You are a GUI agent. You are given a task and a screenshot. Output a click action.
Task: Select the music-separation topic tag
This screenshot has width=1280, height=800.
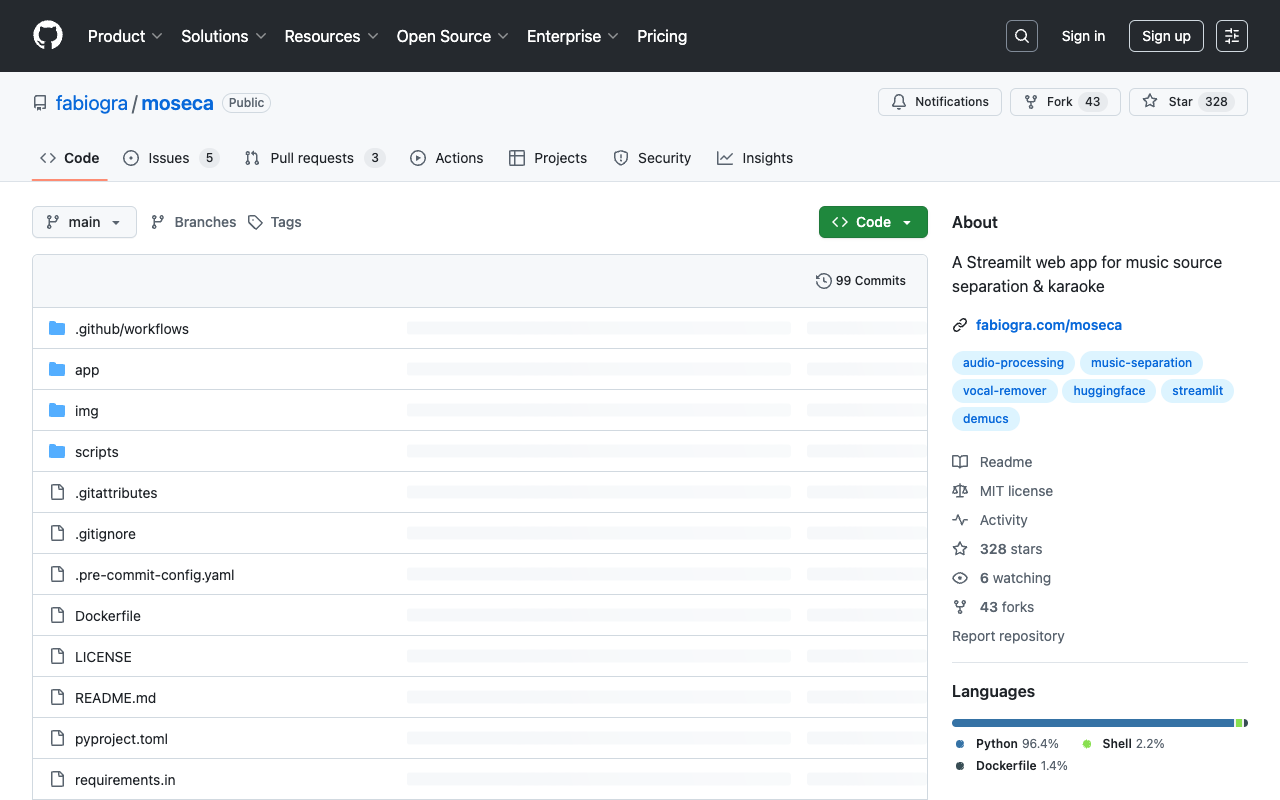pos(1141,363)
